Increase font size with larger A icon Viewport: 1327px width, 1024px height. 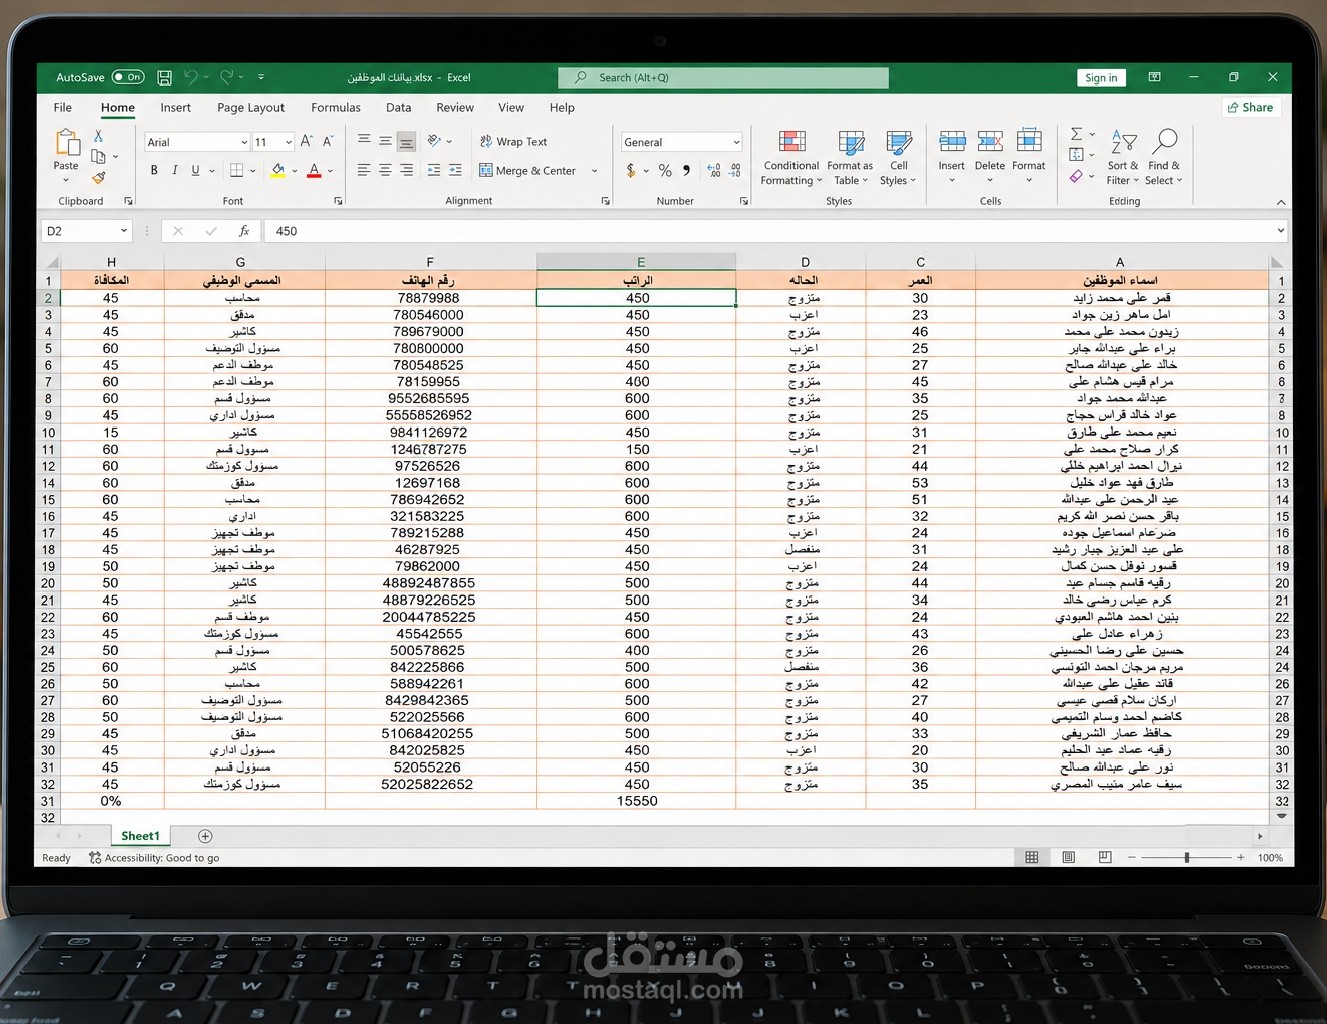click(307, 142)
